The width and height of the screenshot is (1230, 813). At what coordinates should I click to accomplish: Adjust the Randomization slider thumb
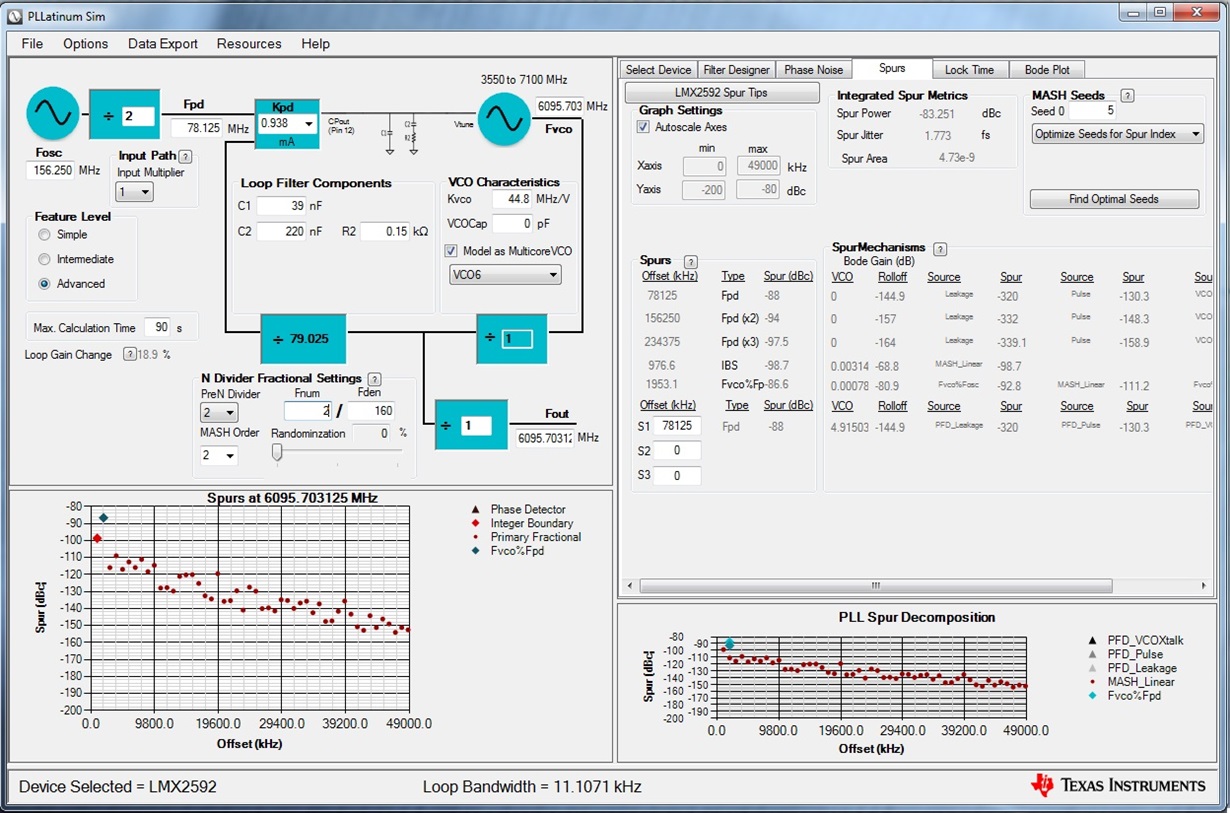[277, 452]
